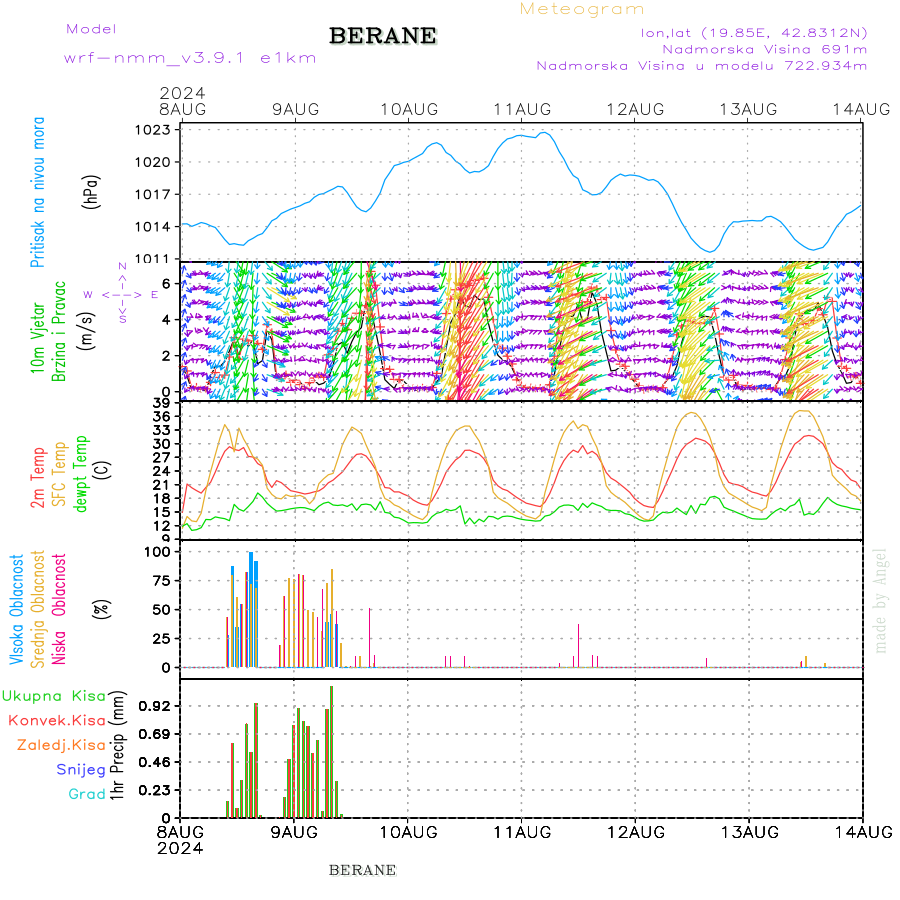
Task: Select the (%) cloud cover unit label
Action: (102, 608)
